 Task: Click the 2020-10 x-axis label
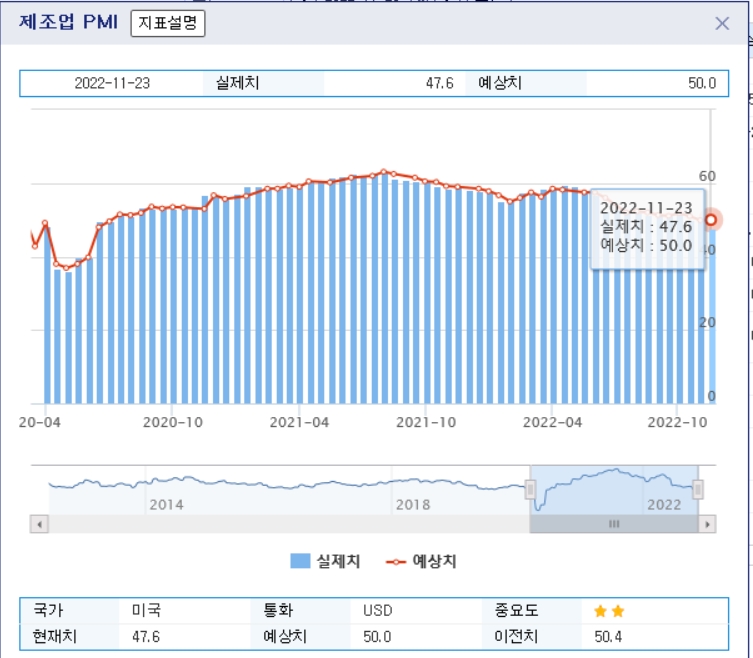click(x=173, y=422)
